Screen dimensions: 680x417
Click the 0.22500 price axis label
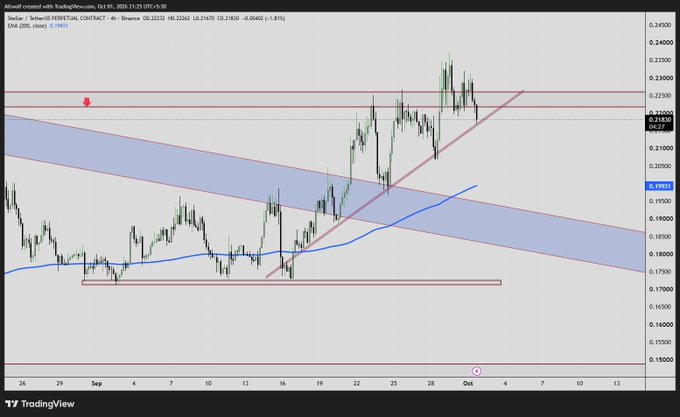coord(660,95)
